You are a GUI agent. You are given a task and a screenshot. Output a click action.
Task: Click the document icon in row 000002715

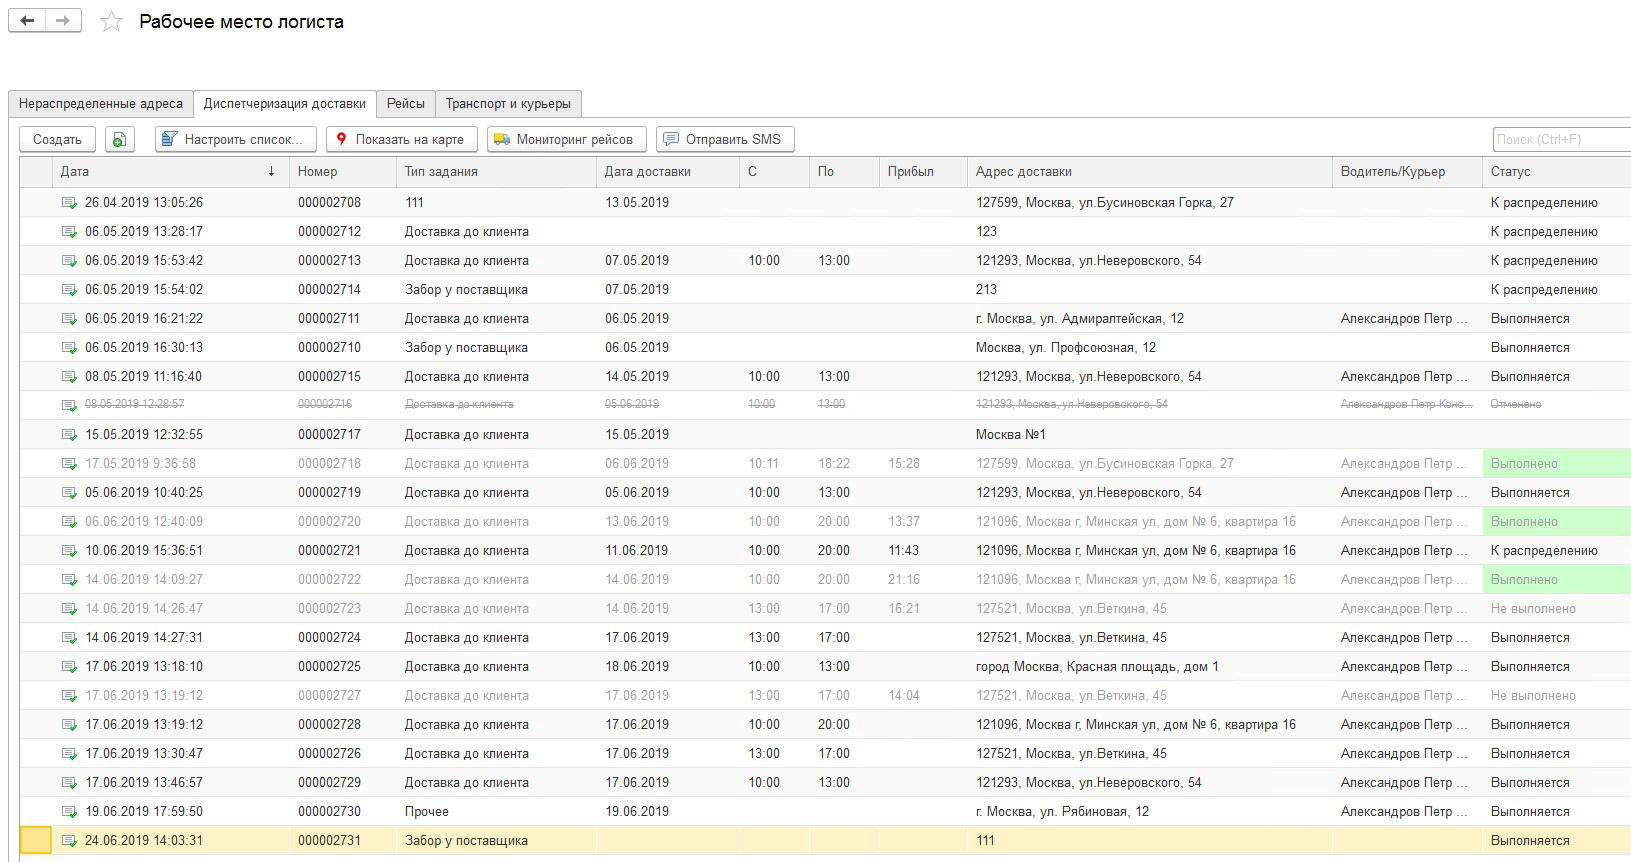pyautogui.click(x=69, y=376)
